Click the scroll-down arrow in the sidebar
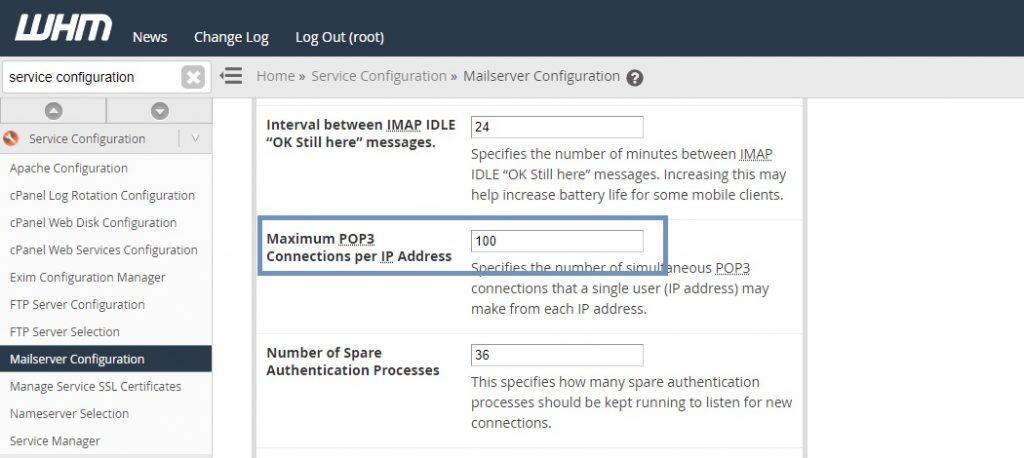The height and width of the screenshot is (458, 1024). click(159, 111)
